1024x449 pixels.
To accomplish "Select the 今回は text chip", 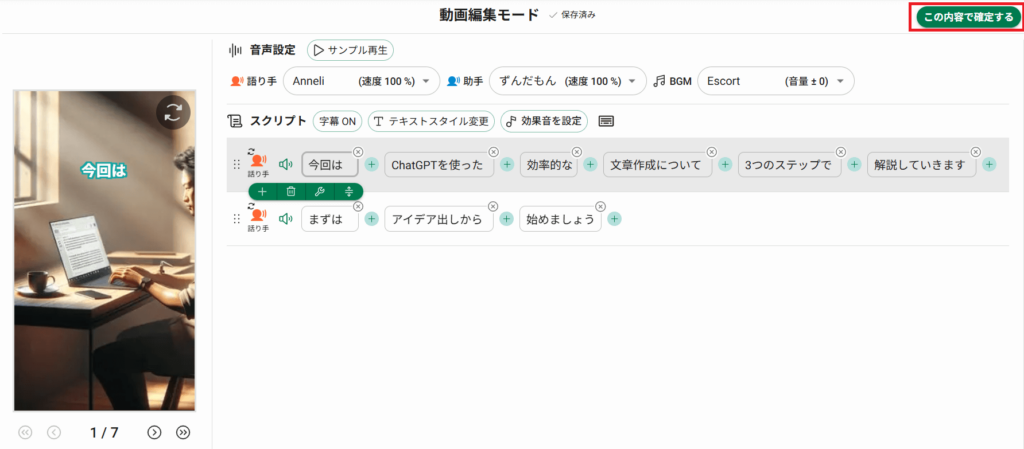I will pos(330,165).
